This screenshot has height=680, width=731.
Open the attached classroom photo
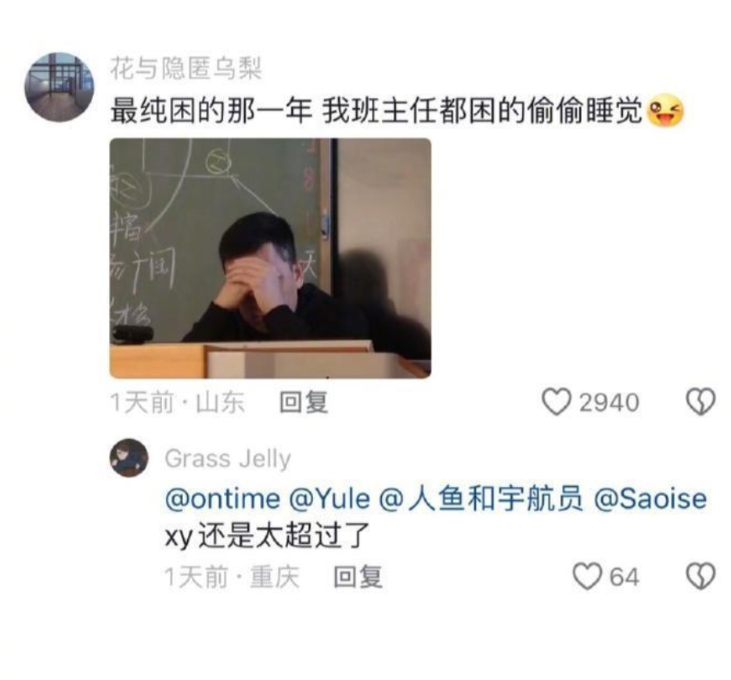coord(270,258)
